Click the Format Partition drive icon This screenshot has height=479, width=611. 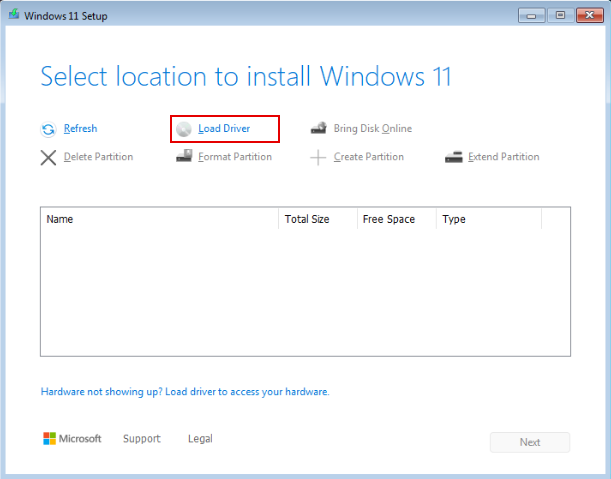[184, 157]
